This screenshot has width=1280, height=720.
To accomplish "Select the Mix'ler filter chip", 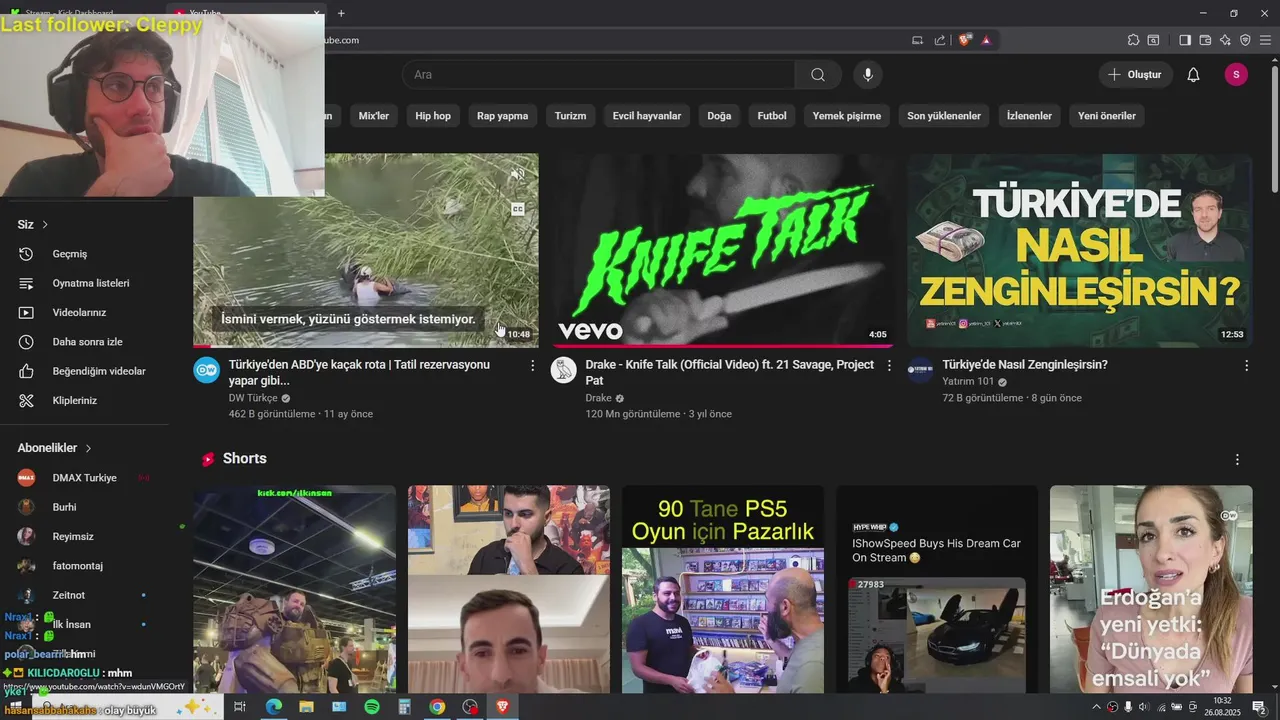I will 373,116.
